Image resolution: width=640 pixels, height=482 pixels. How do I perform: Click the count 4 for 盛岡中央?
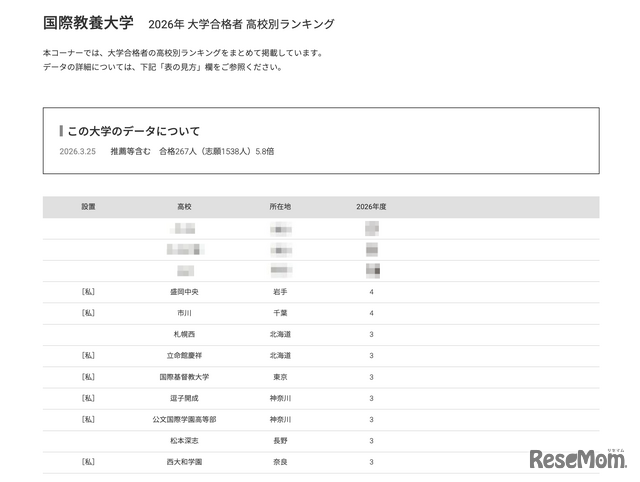[371, 292]
